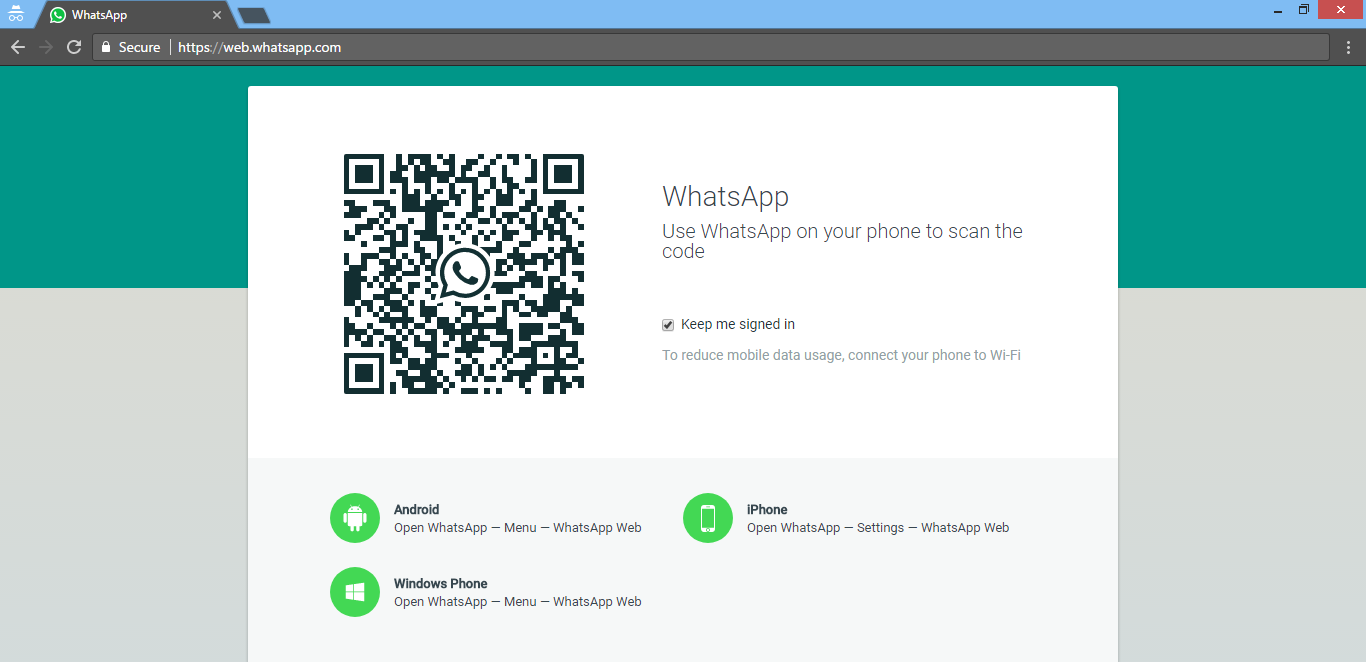Click the WhatsApp logo inside QR code
Screen dimensions: 1366x662
point(464,273)
